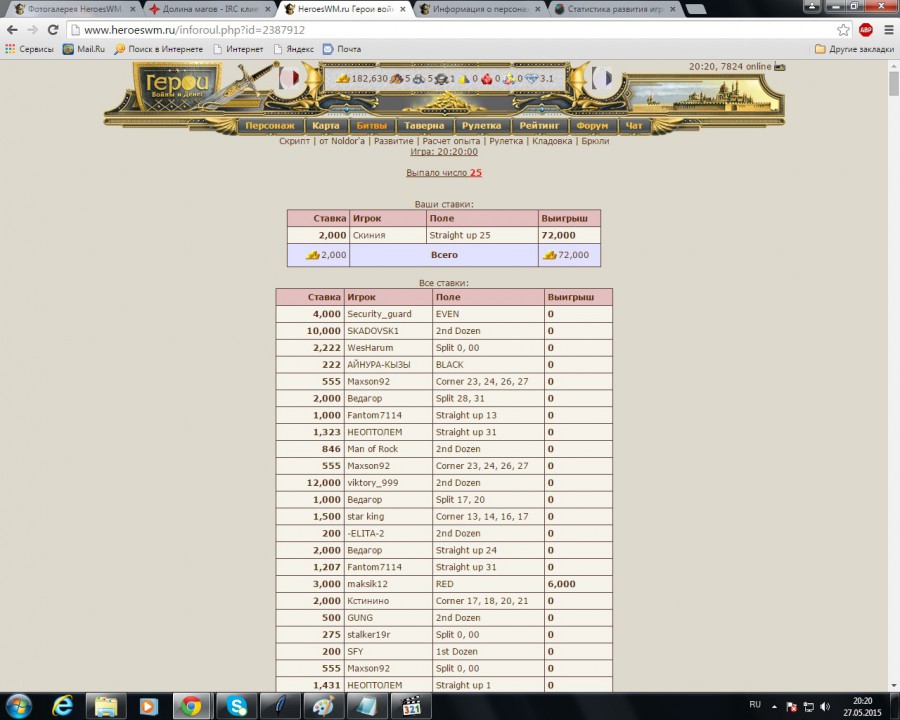Viewport: 900px width, 720px height.
Task: Click the browser address bar
Action: [450, 30]
